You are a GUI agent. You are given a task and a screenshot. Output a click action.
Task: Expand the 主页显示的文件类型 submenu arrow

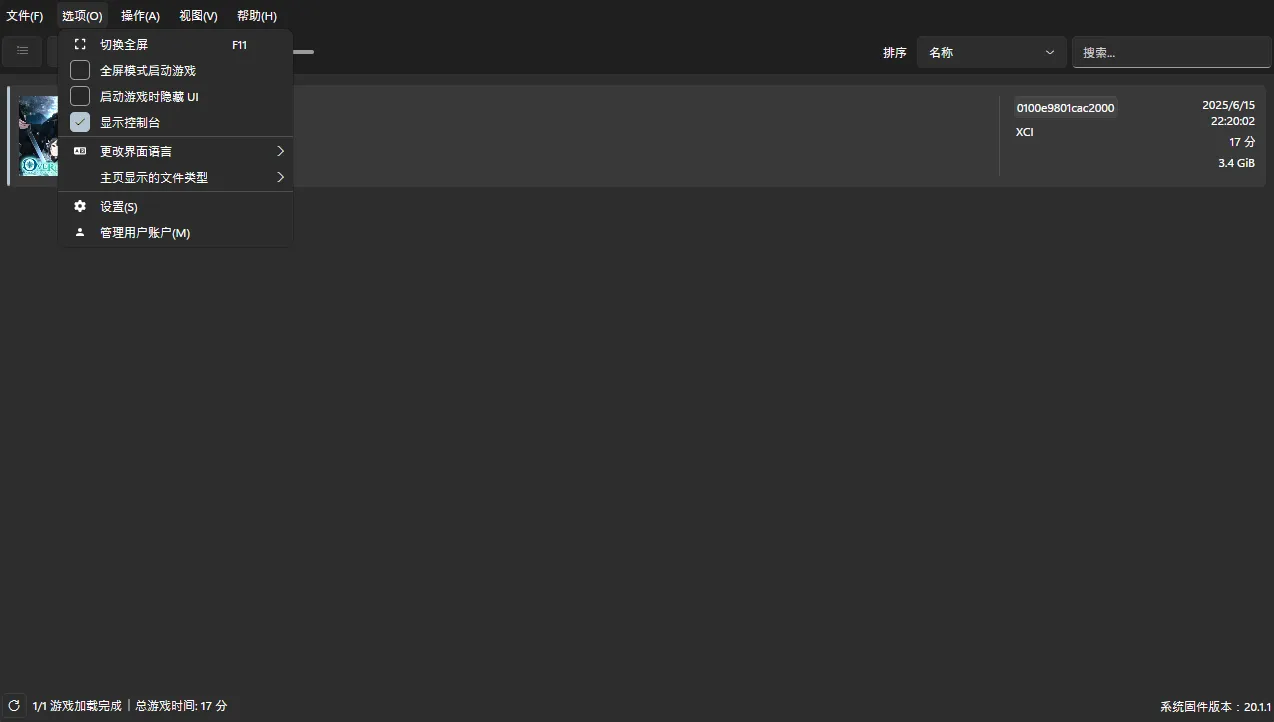point(280,177)
